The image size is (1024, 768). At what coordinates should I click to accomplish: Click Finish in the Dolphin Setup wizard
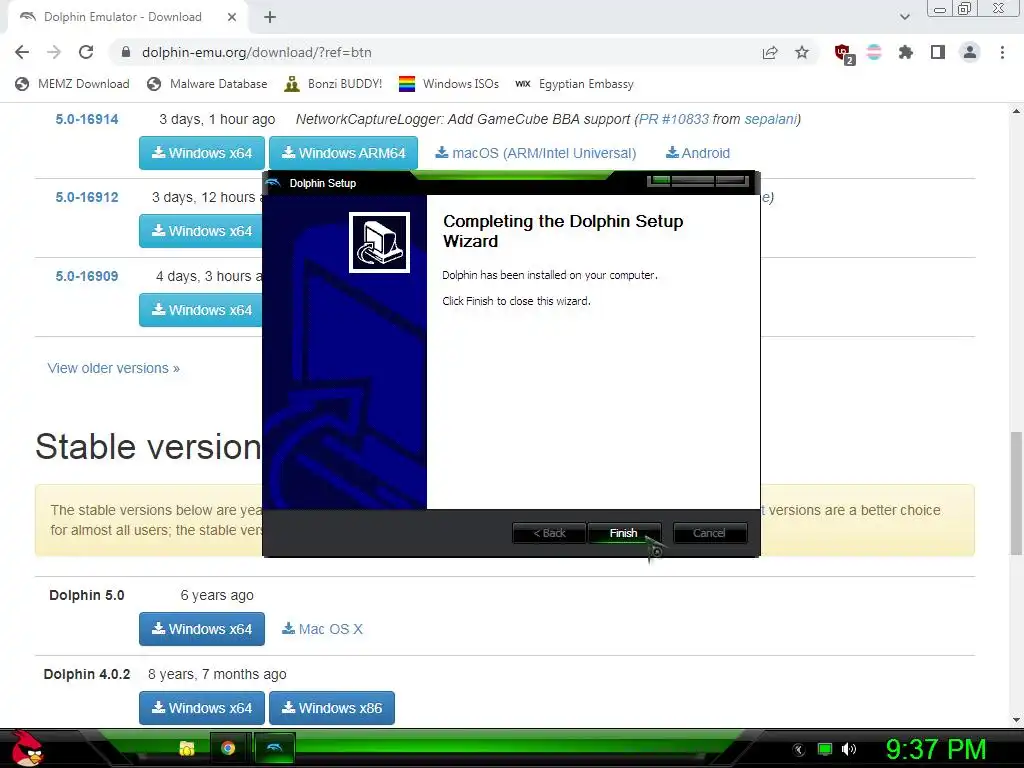[624, 533]
